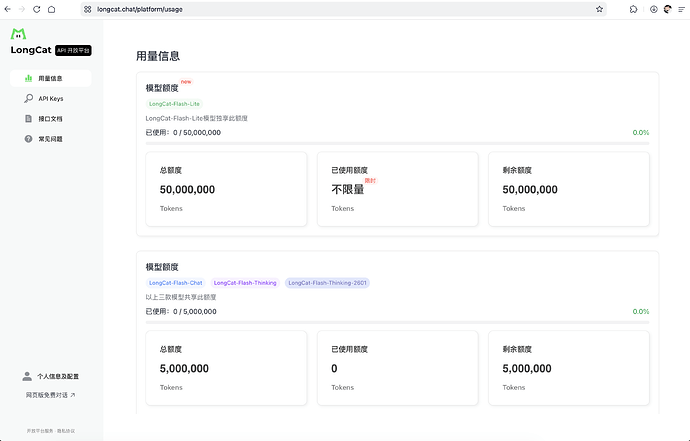
Task: Click the 剩余额度 50,000,000 Tokens card
Action: (x=569, y=189)
